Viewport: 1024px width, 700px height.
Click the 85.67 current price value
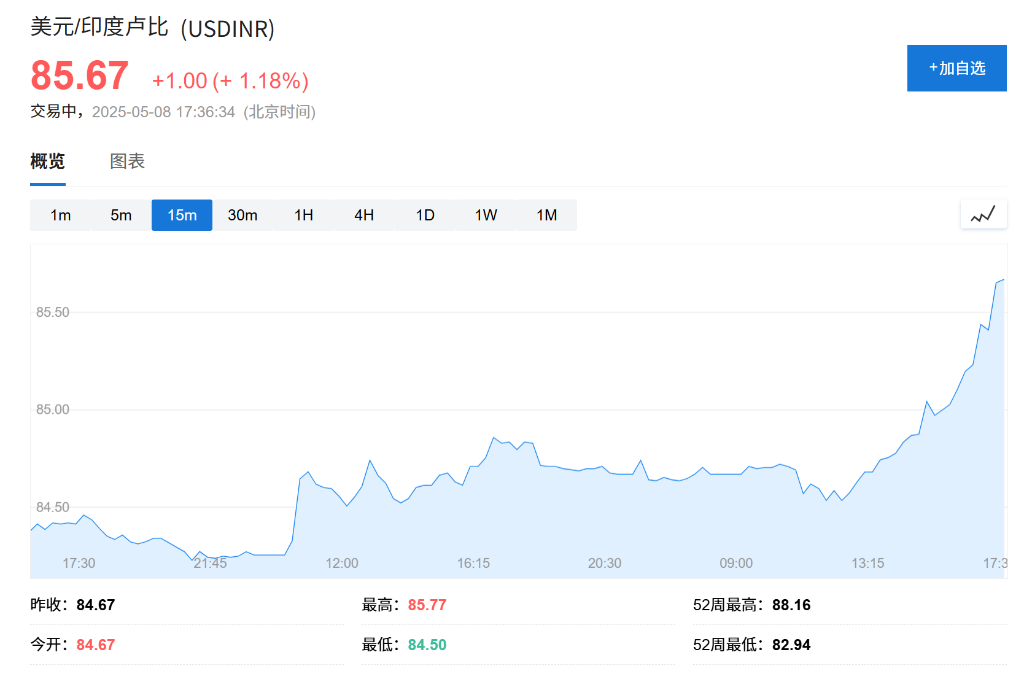80,77
